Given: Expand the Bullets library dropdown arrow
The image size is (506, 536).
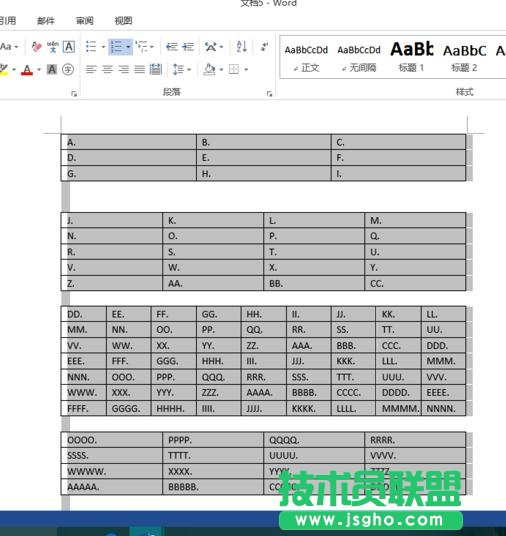Looking at the screenshot, I should pyautogui.click(x=103, y=47).
